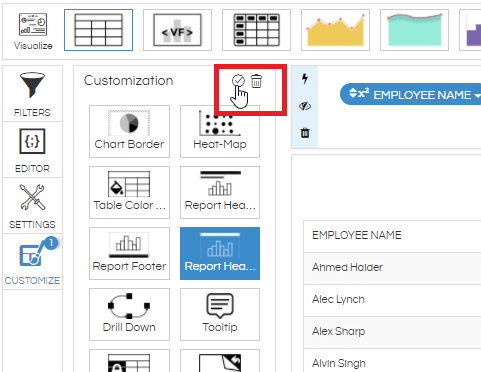Switch to the Customize tab

(x=32, y=262)
